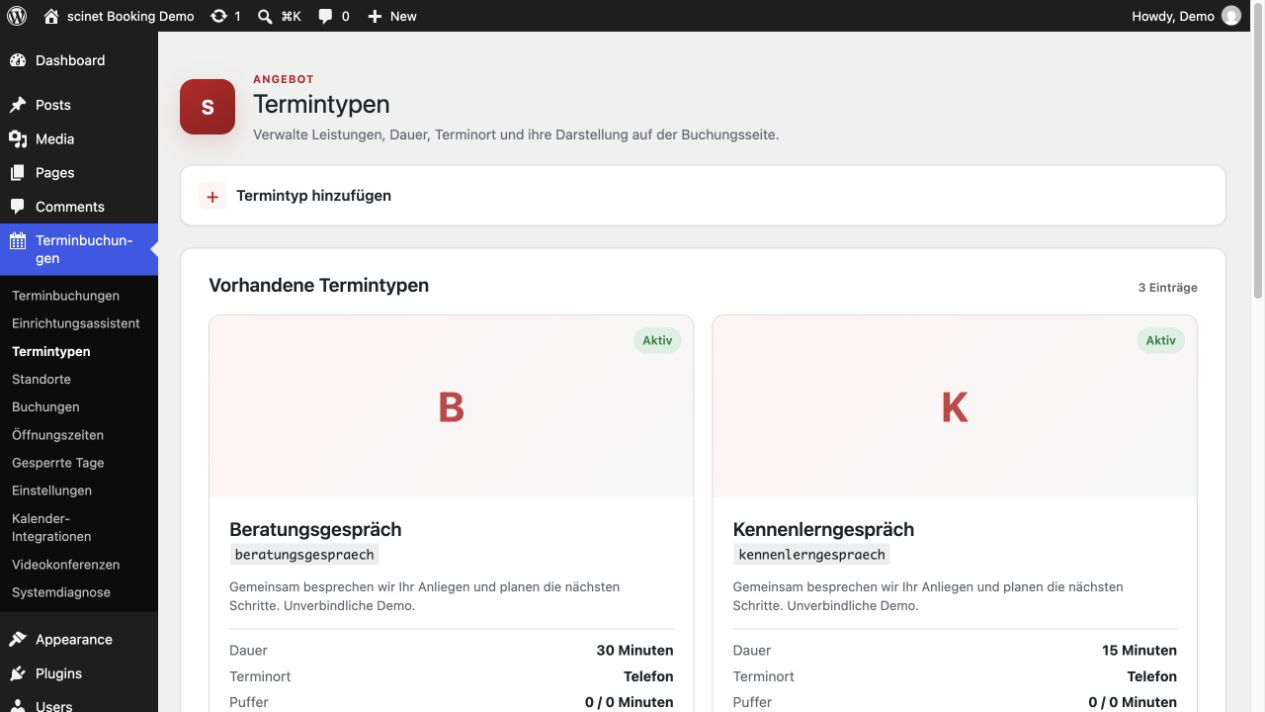1265x712 pixels.
Task: Open the WordPress logo menu
Action: pyautogui.click(x=16, y=16)
